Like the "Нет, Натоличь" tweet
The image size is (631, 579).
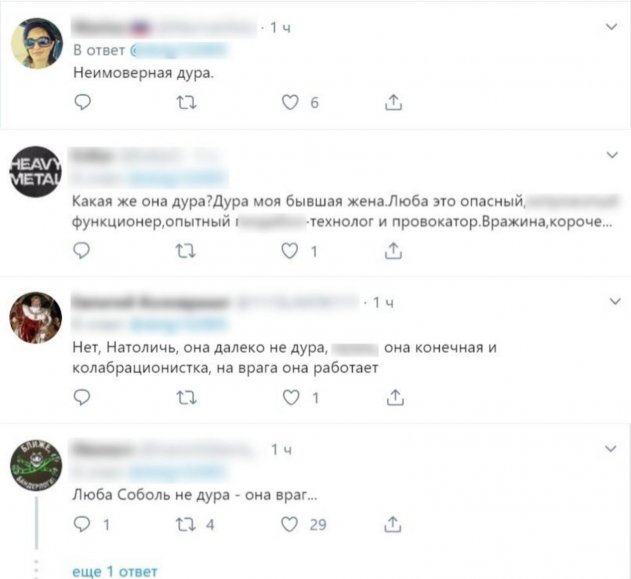tap(291, 398)
